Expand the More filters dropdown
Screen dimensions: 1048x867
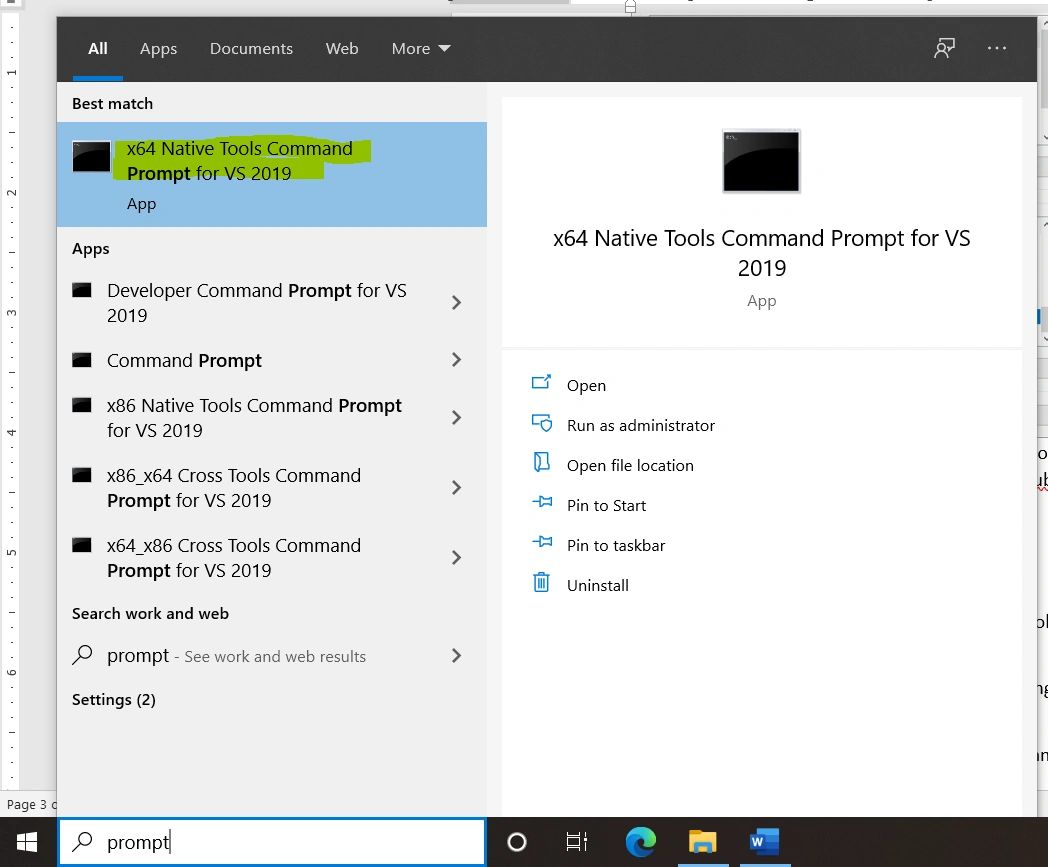(420, 47)
